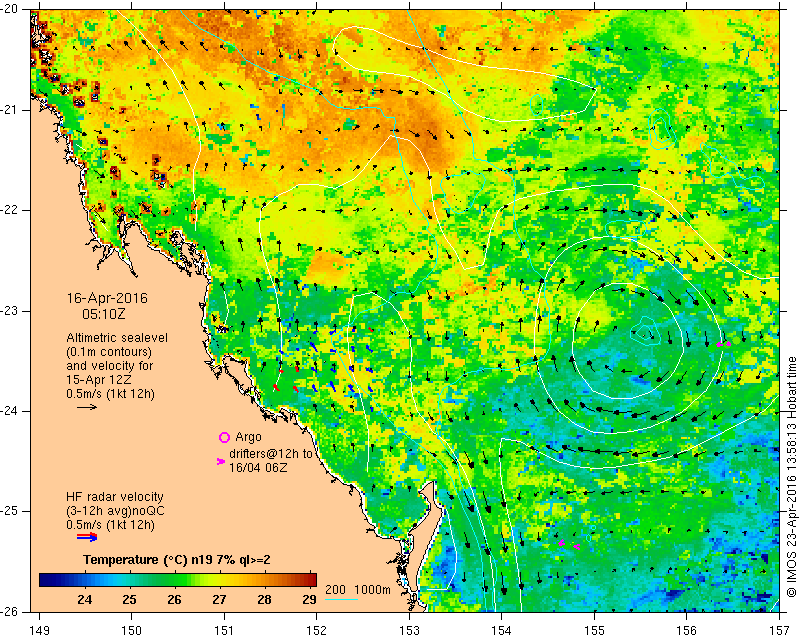Click the '200 1000m' depth contour label
This screenshot has width=800, height=640.
(358, 590)
